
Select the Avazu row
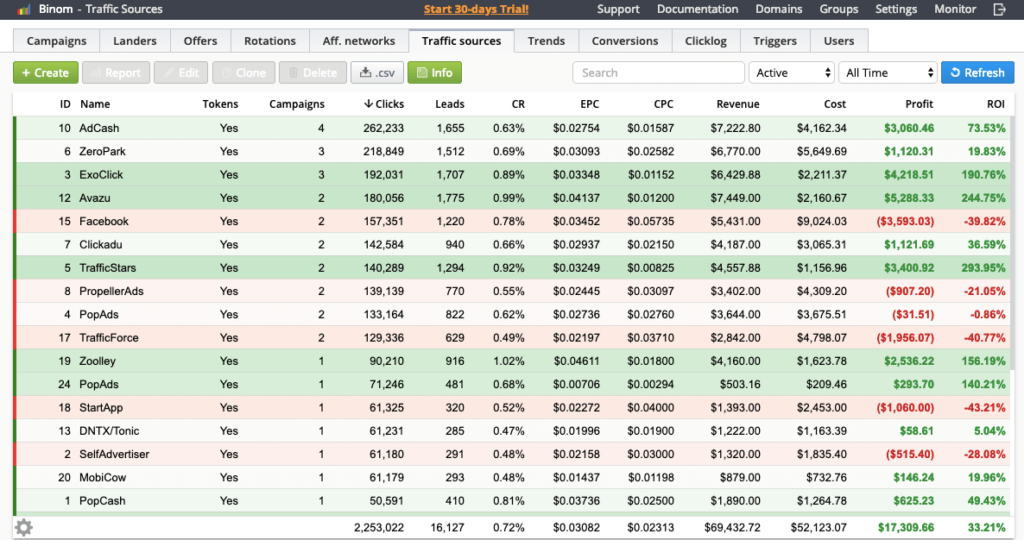[x=512, y=198]
